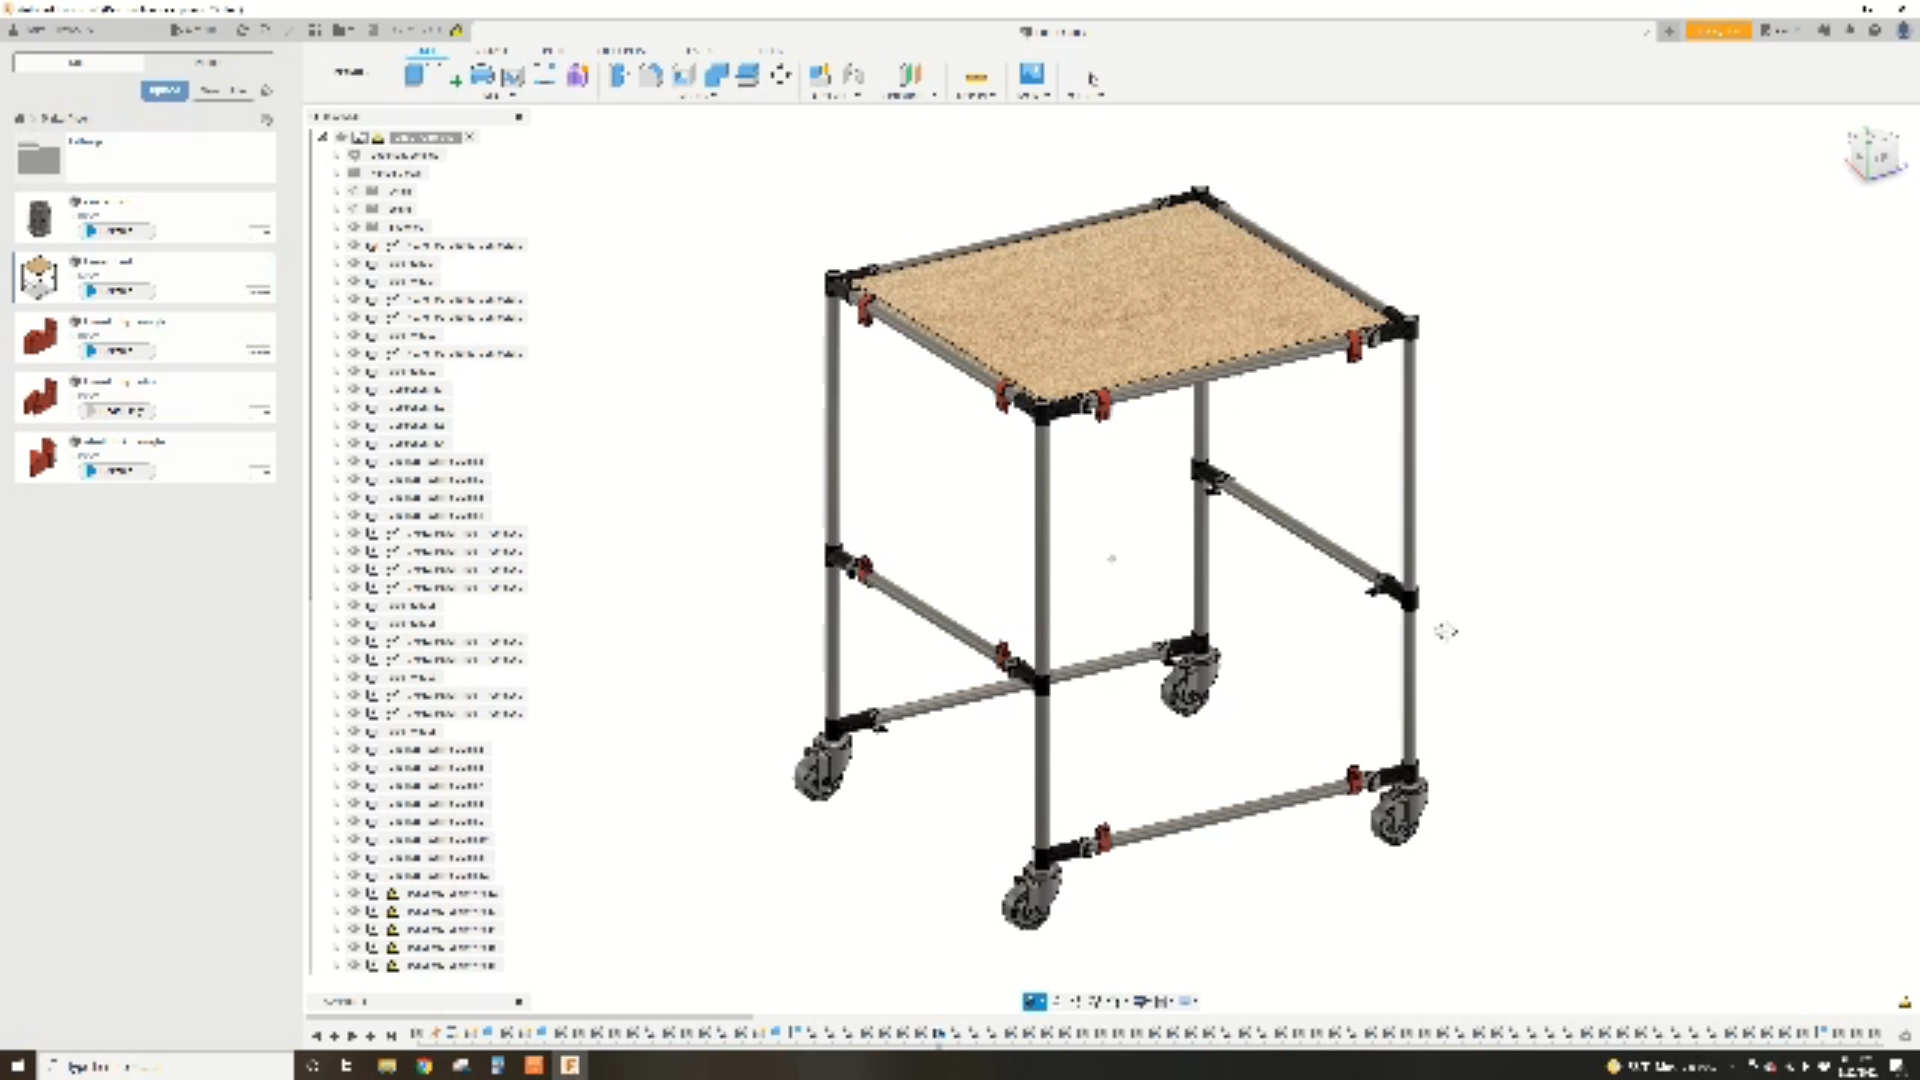Collapse the Browser panel header
1920x1080 pixels.
(518, 116)
